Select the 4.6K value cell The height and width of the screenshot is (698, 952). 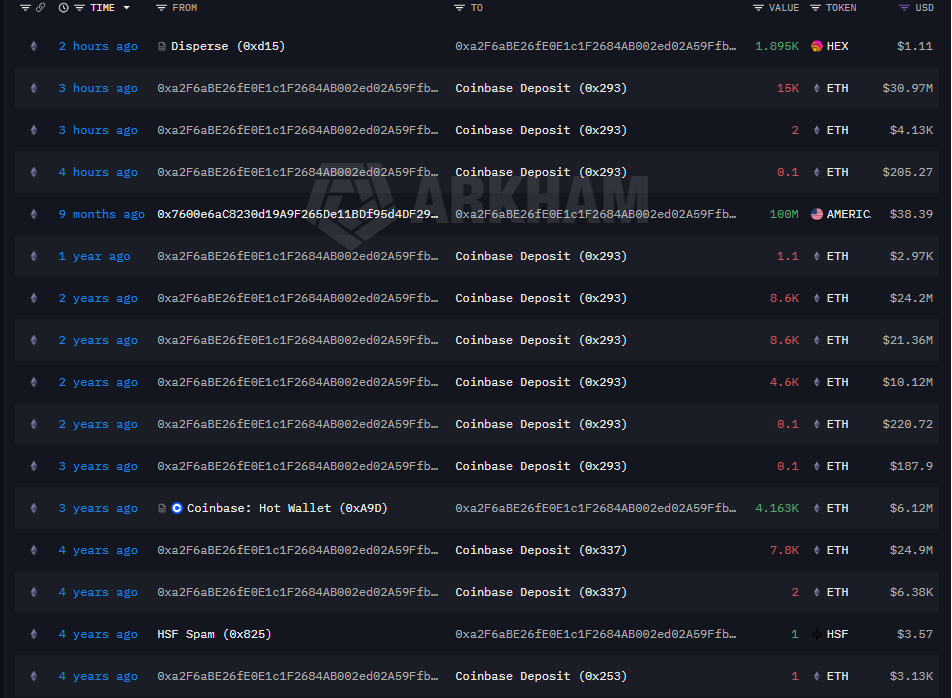[x=784, y=382]
